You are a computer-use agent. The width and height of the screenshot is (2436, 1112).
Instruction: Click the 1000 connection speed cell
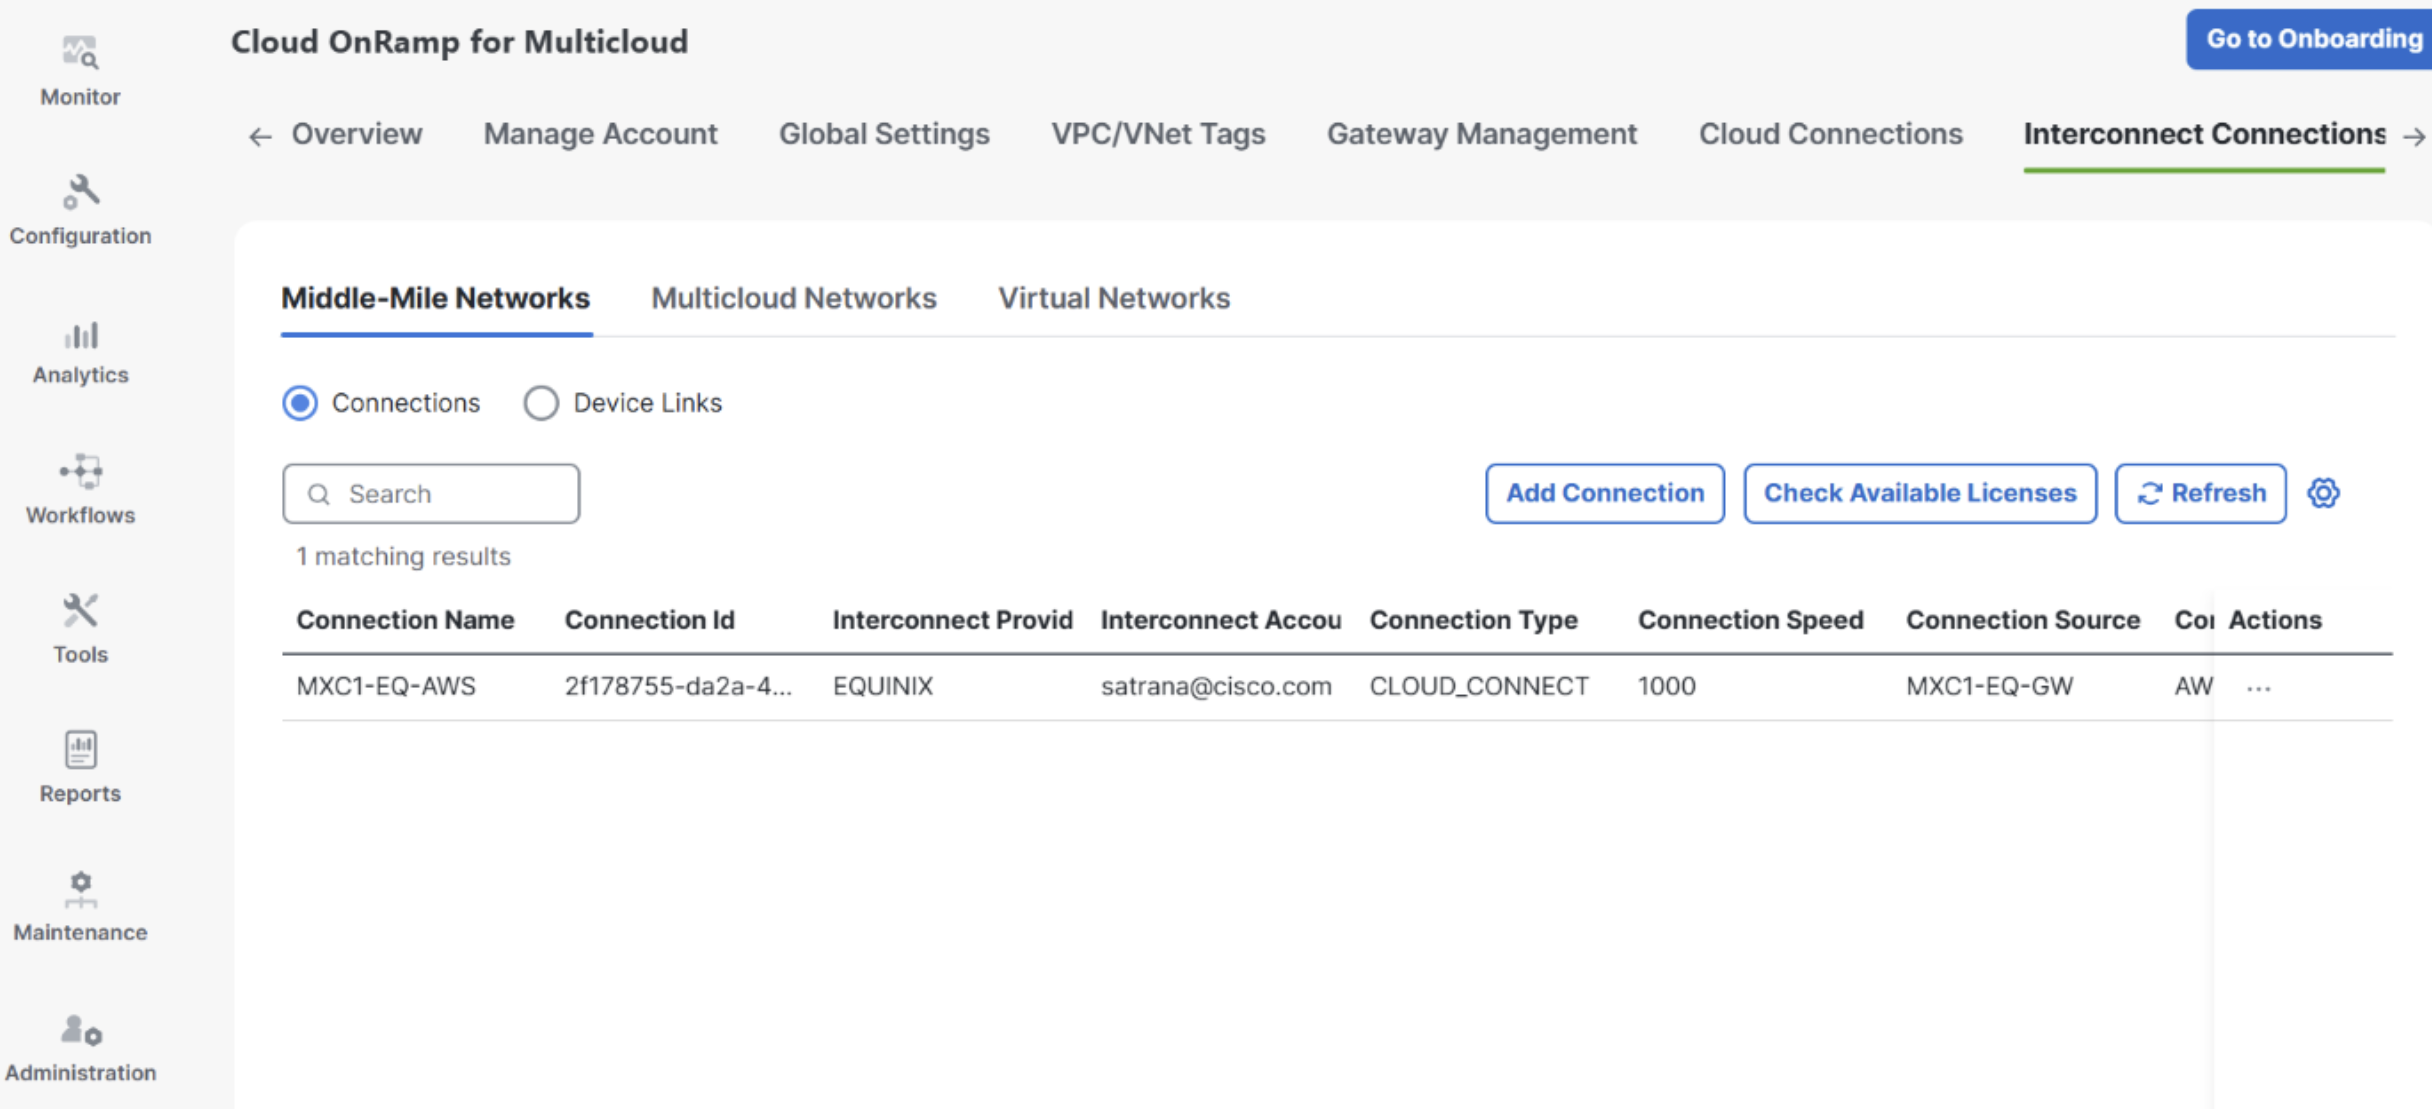coord(1669,687)
